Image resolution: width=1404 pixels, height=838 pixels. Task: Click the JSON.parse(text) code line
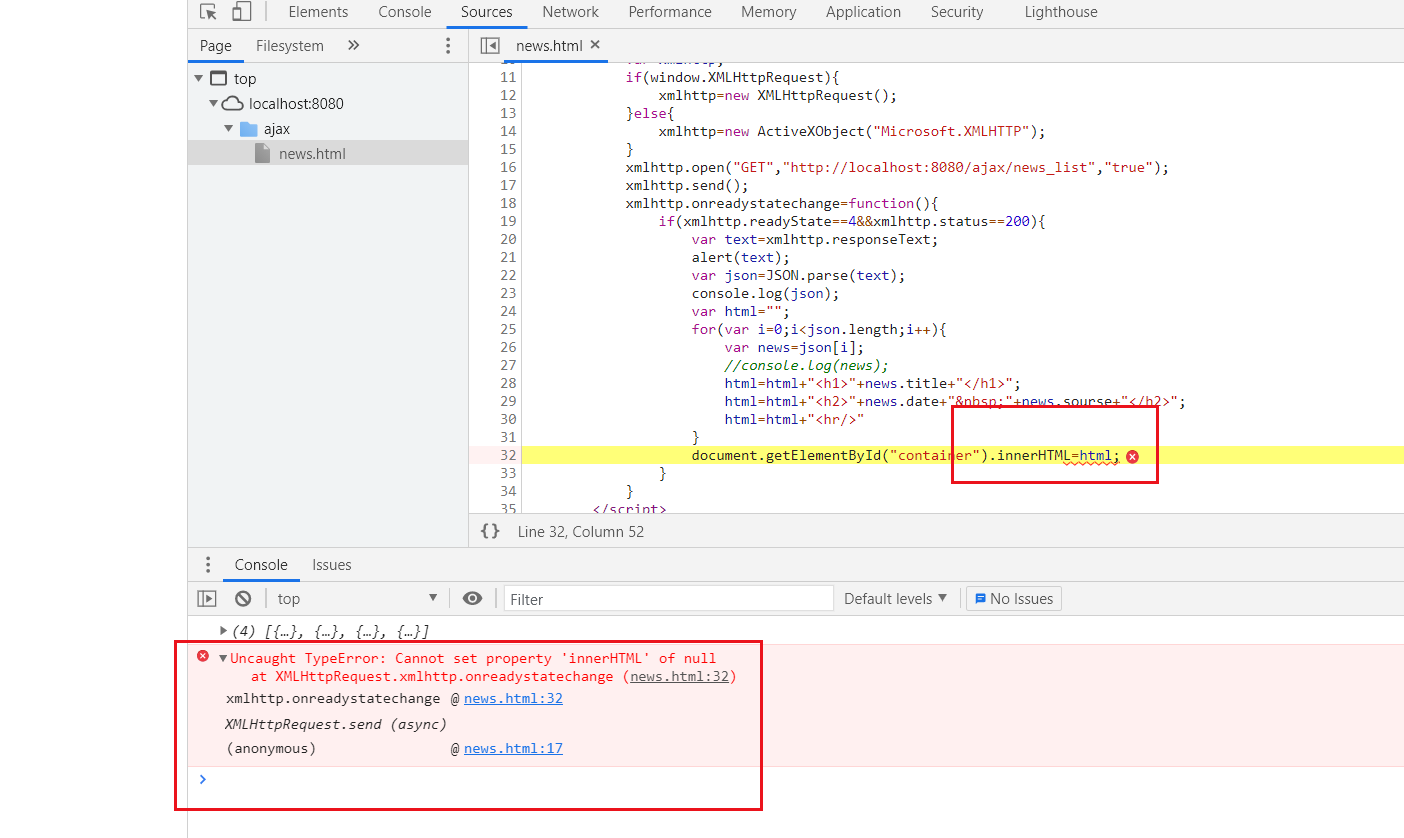[x=798, y=275]
